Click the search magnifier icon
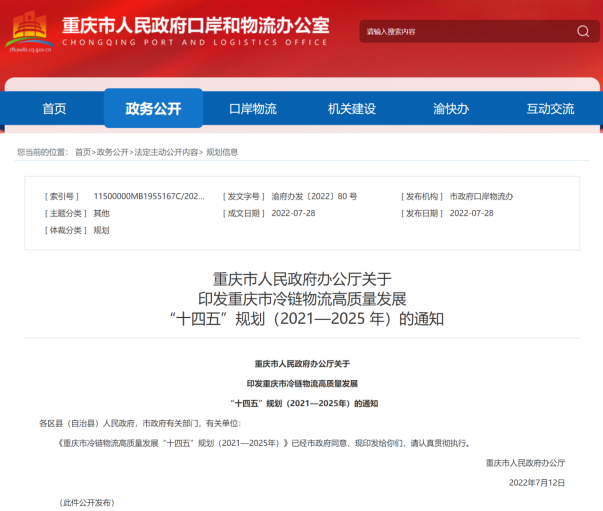Screen dimensions: 603x511 [x=583, y=31]
